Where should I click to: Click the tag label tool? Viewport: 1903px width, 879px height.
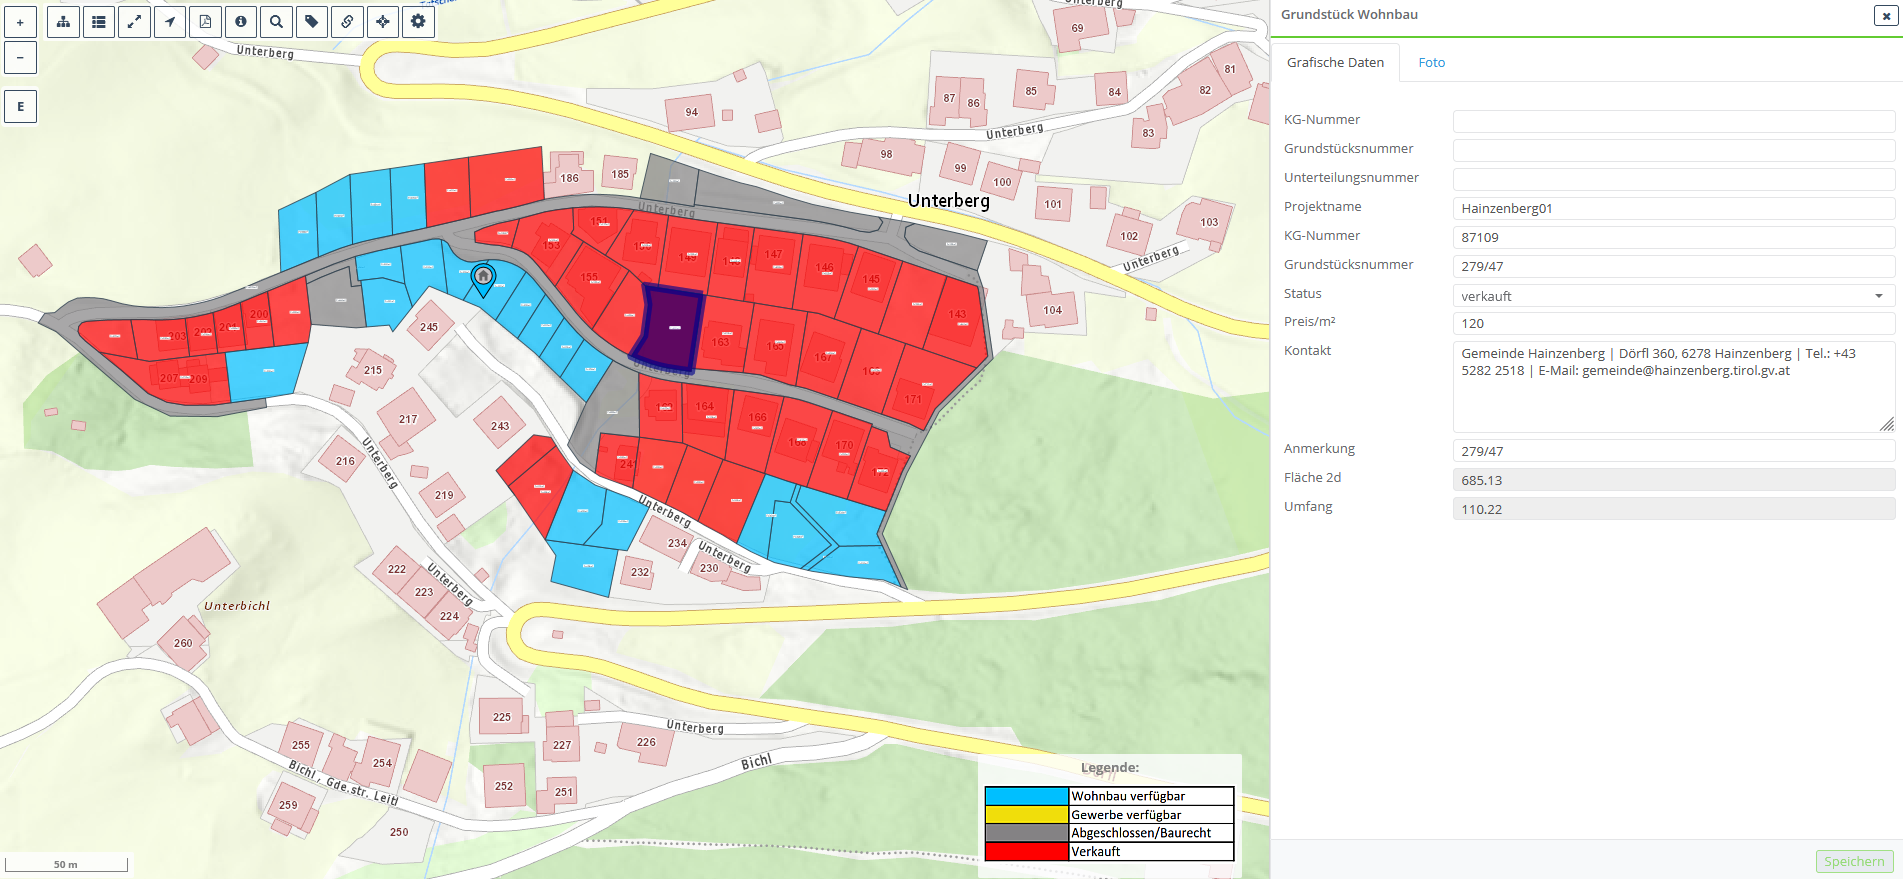pyautogui.click(x=312, y=22)
